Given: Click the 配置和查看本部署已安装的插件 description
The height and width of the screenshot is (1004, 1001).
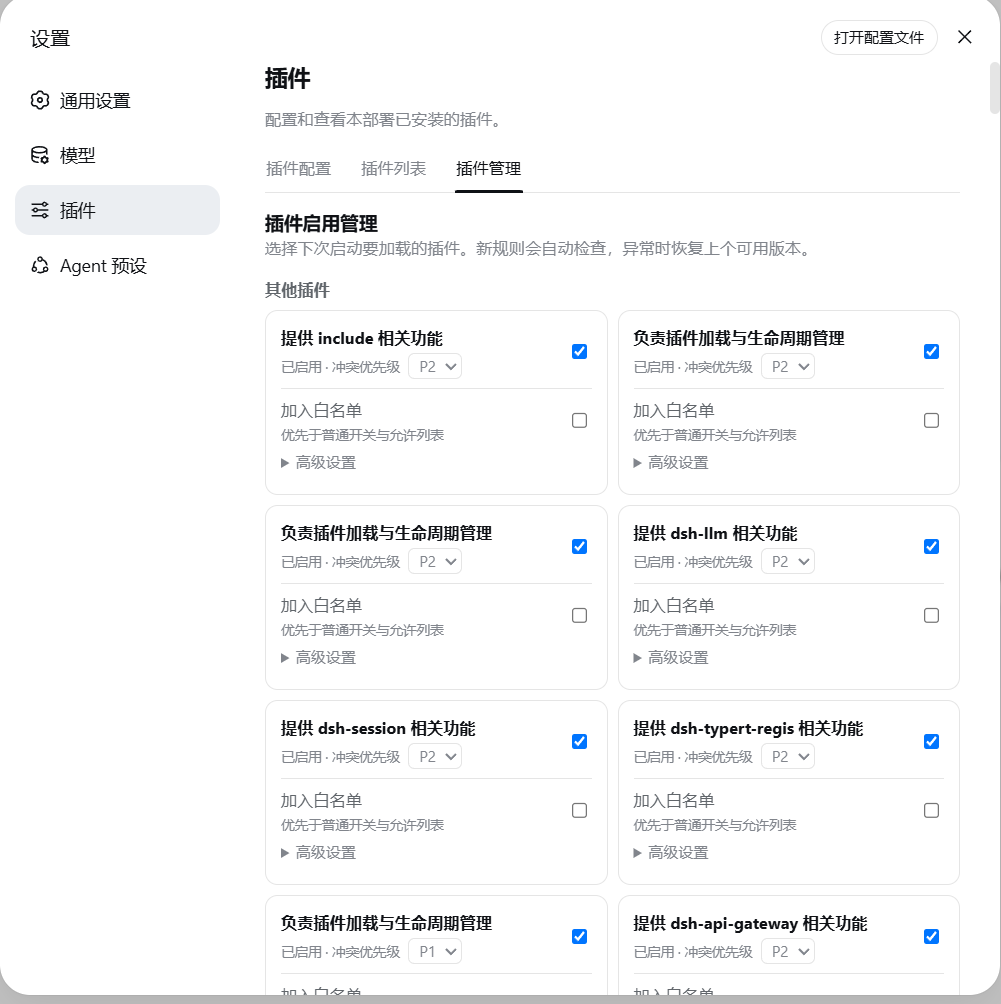Looking at the screenshot, I should [383, 120].
